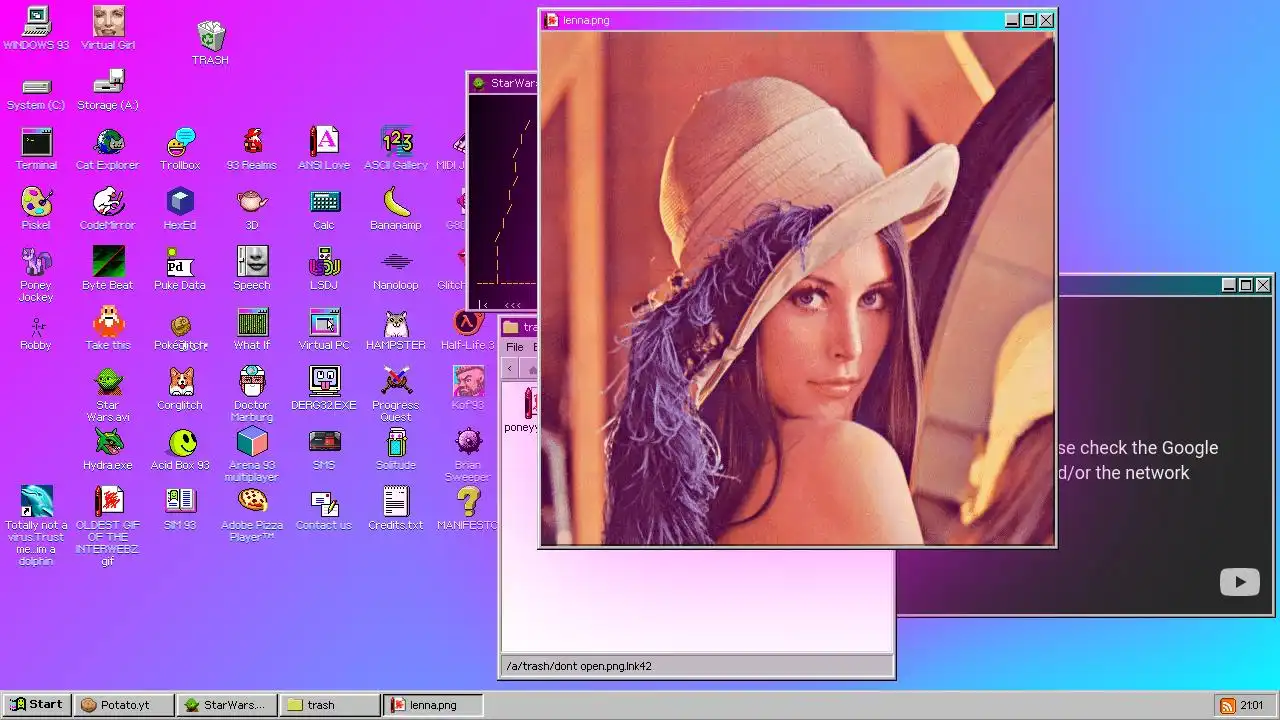Image resolution: width=1280 pixels, height=720 pixels.
Task: Open the Corglitch icon
Action: pos(180,388)
